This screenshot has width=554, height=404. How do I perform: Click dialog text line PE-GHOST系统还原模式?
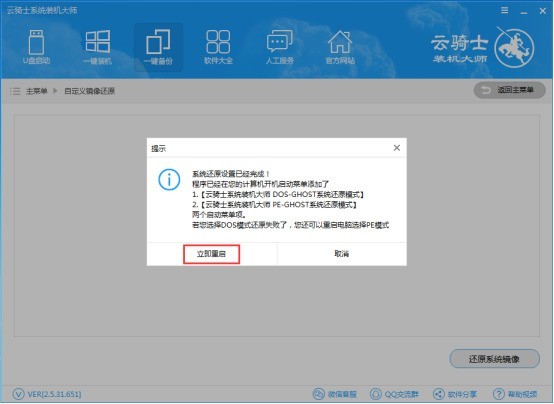coord(275,205)
